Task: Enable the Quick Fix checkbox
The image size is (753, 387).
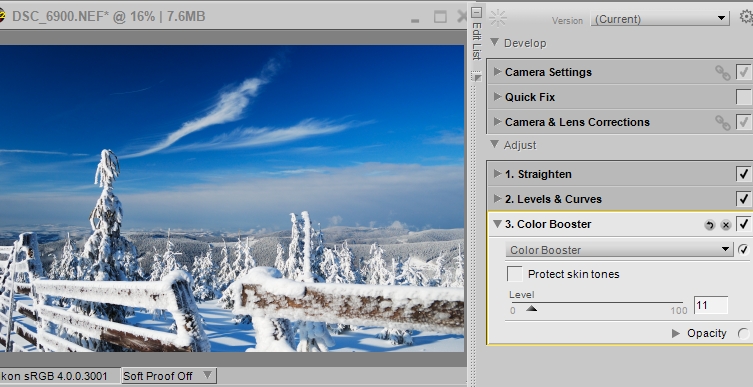Action: tap(744, 97)
